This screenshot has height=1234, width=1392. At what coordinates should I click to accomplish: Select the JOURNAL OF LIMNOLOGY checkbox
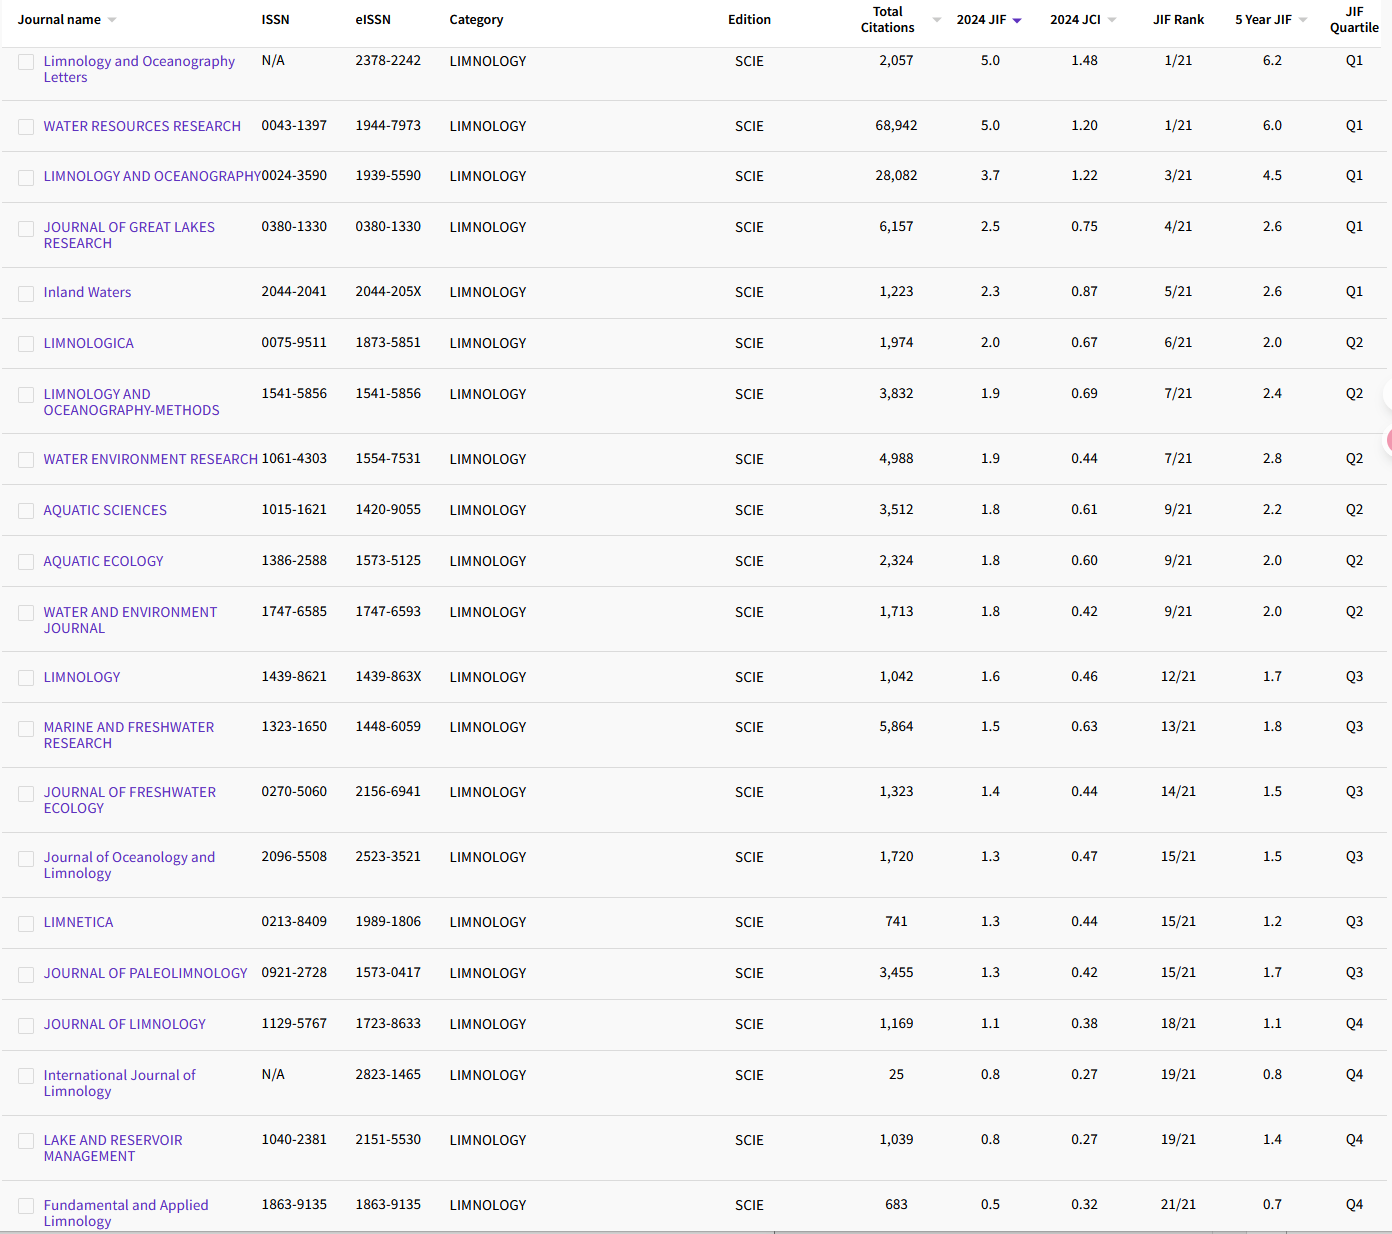pyautogui.click(x=26, y=1025)
